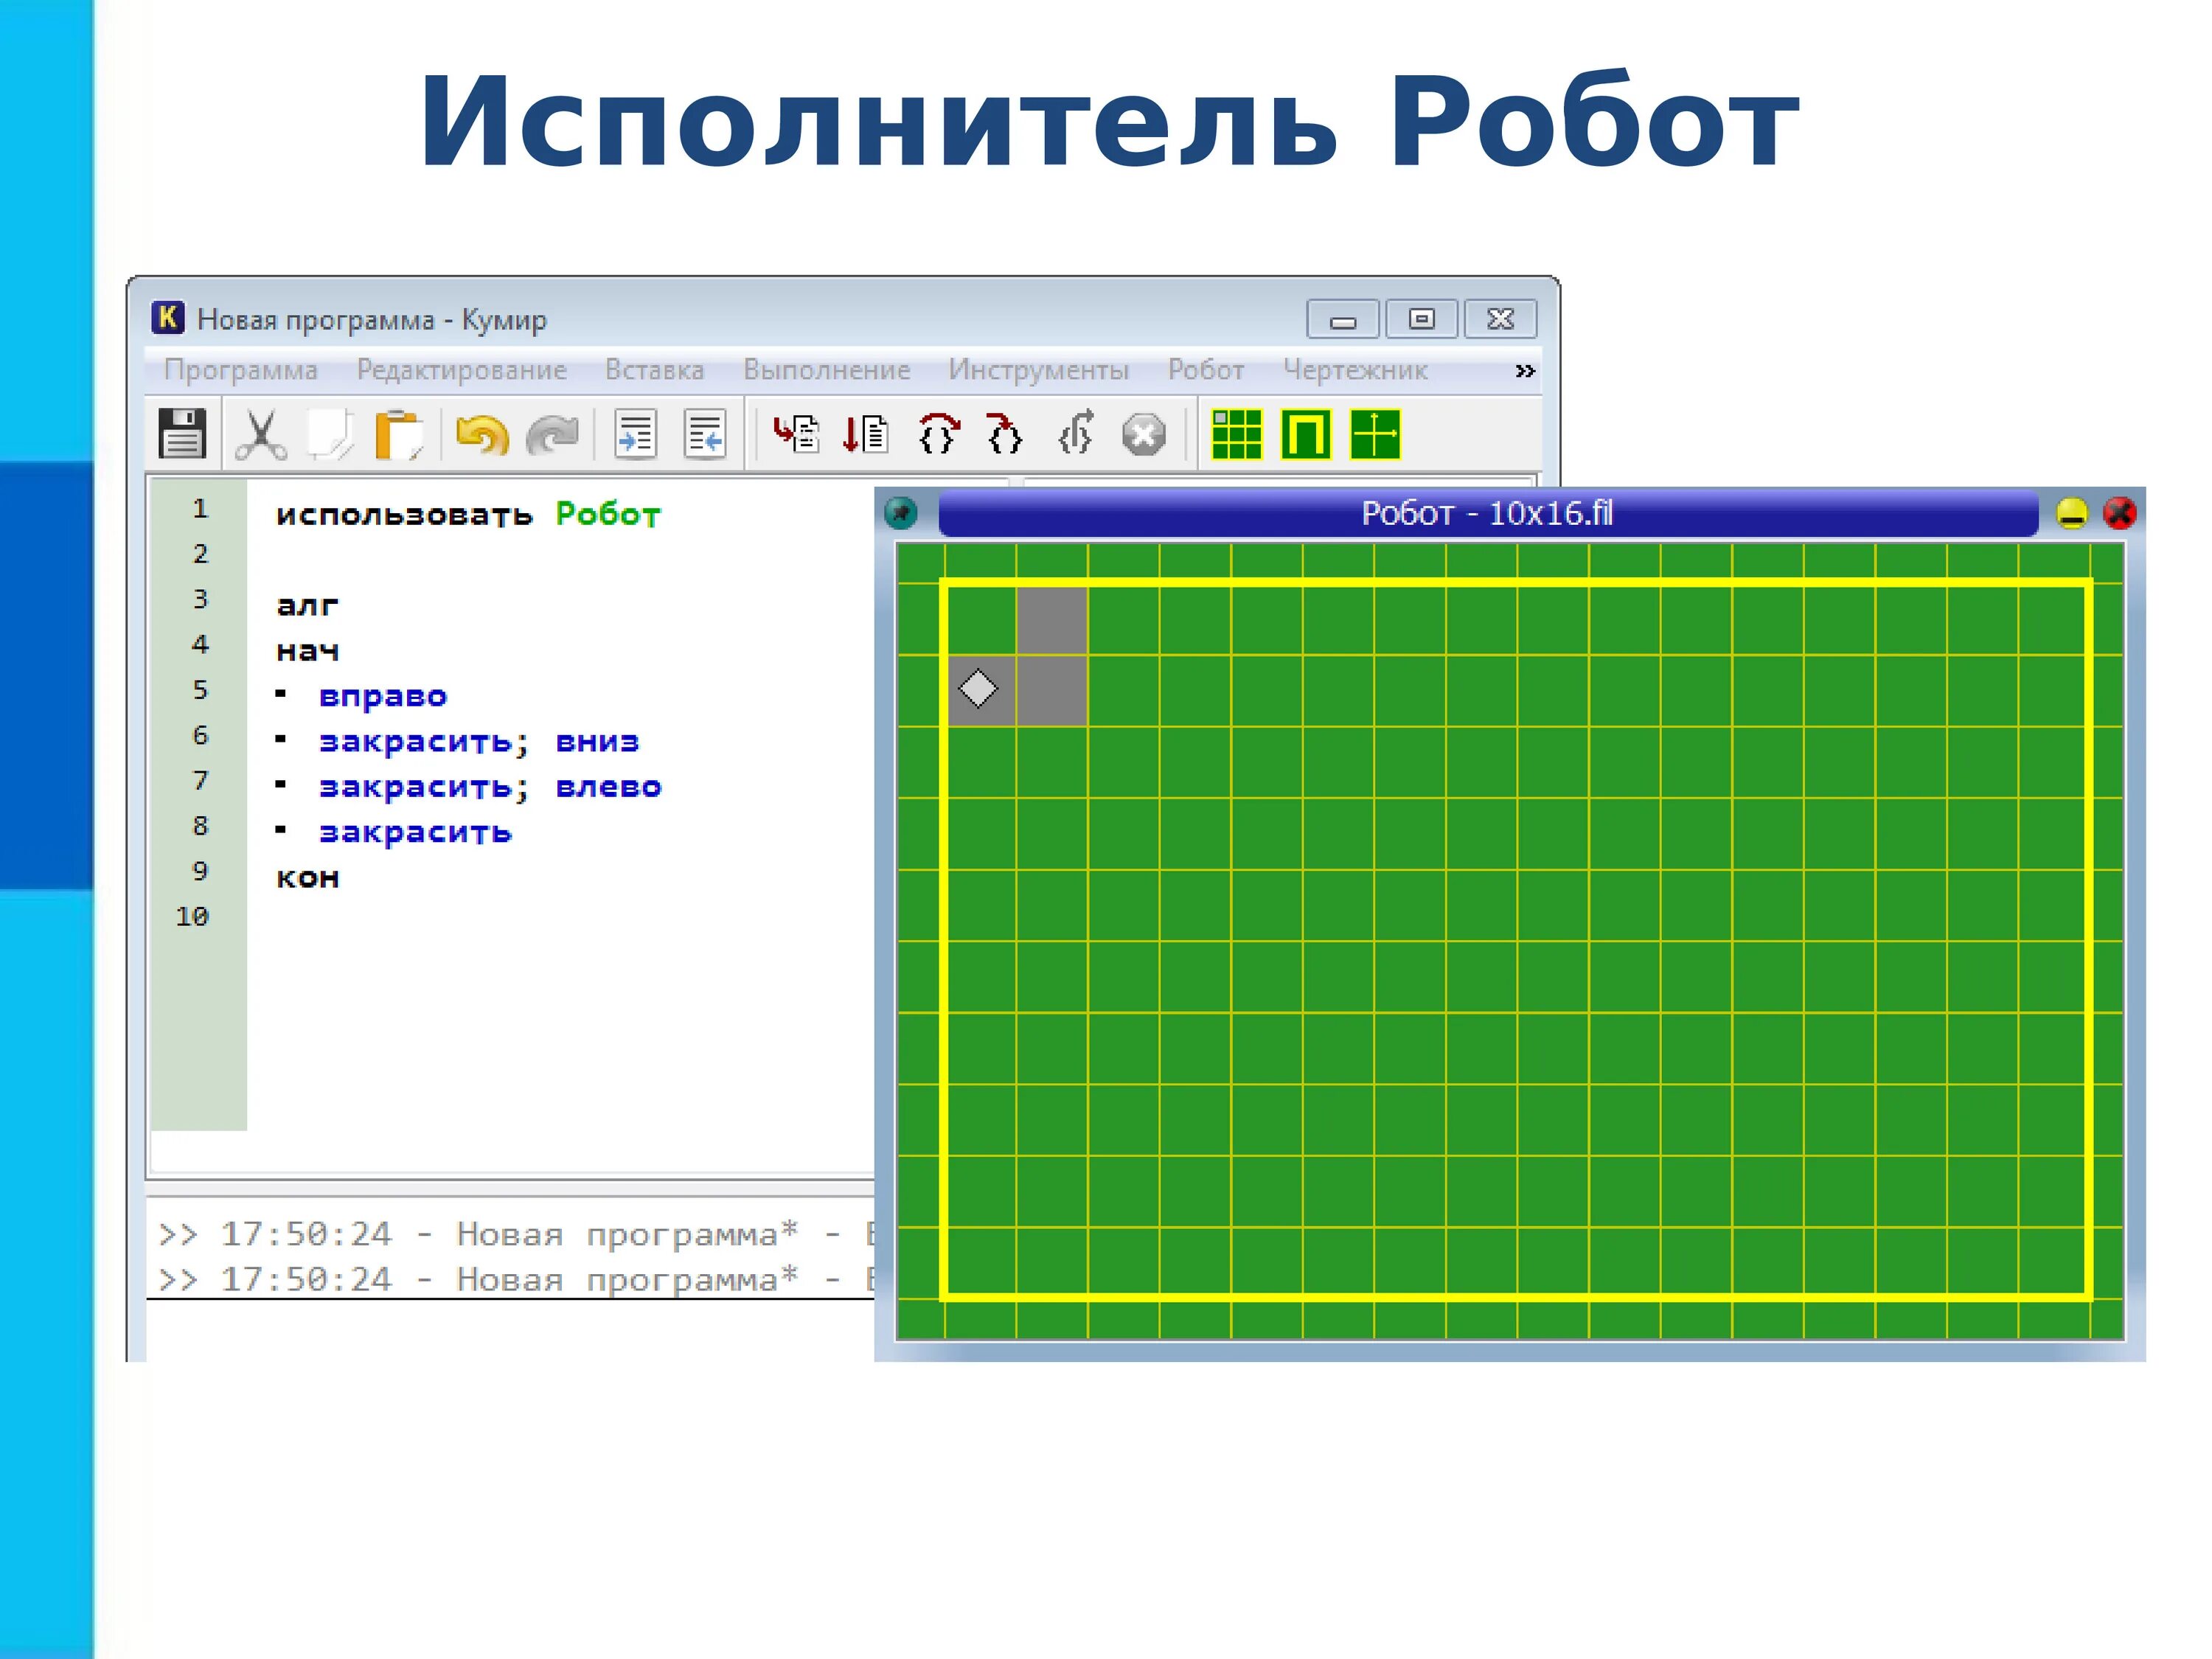Click the gray Redo arrow
Image resolution: width=2212 pixels, height=1659 pixels.
(x=553, y=435)
